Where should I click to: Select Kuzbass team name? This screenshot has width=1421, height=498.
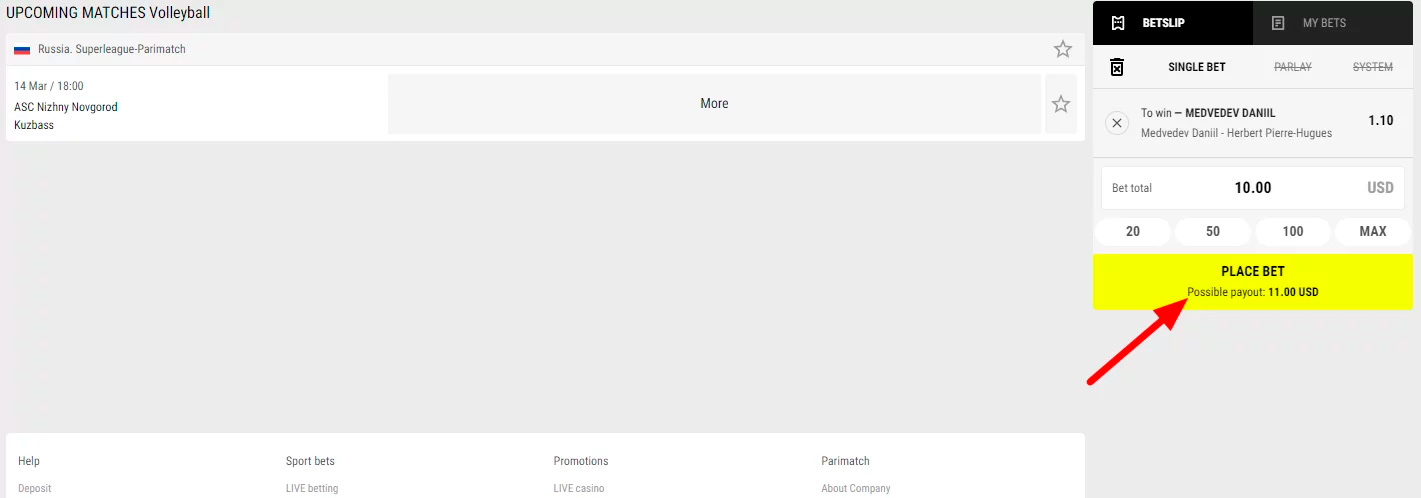point(34,125)
